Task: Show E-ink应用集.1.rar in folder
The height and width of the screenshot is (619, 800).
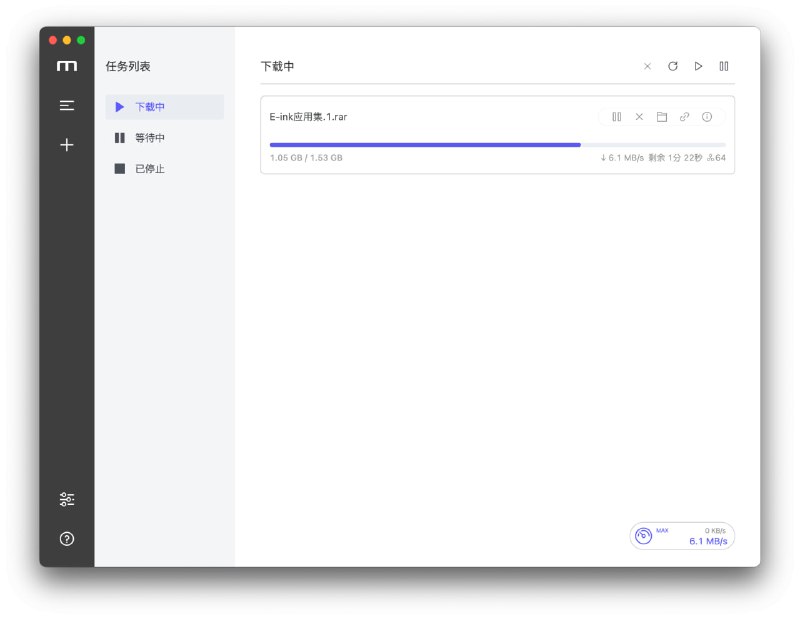Action: 662,117
